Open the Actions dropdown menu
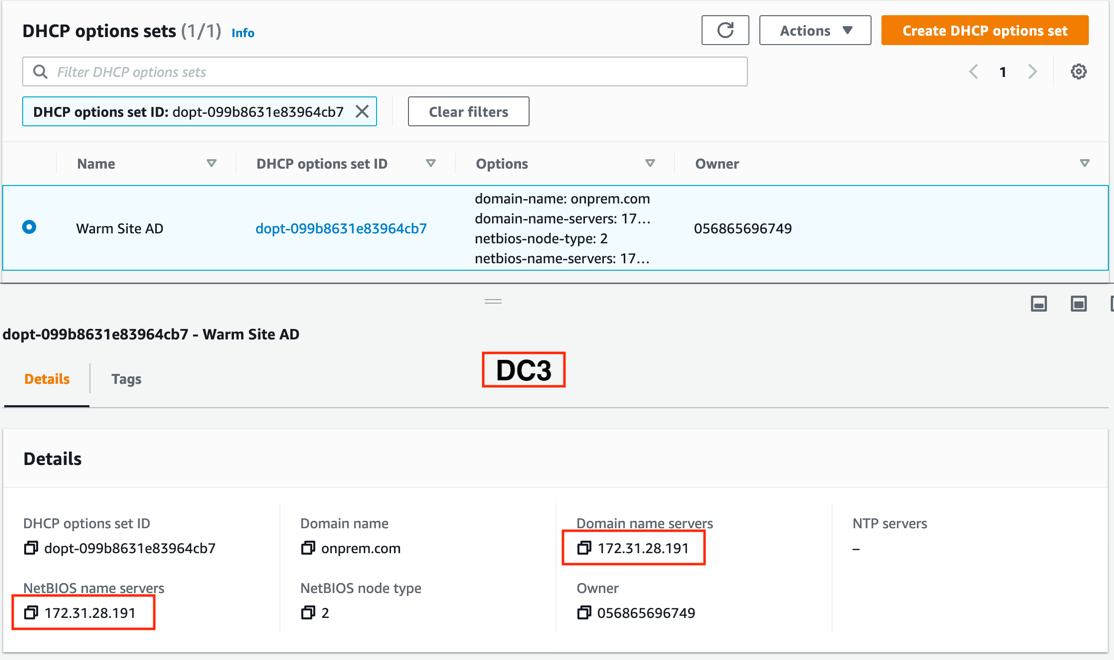Viewport: 1114px width, 660px height. coord(814,30)
